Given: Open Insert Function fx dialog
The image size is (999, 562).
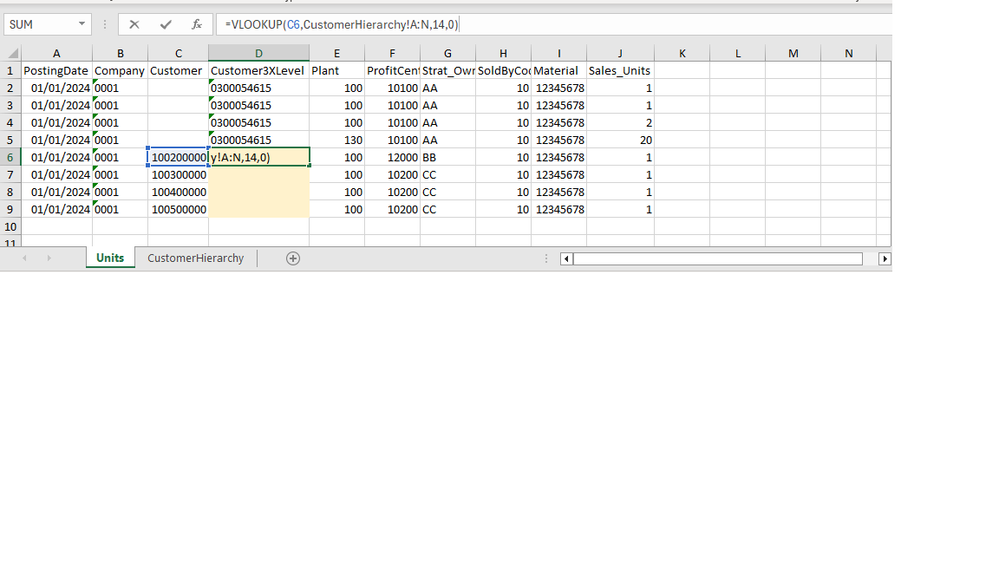Looking at the screenshot, I should [197, 25].
